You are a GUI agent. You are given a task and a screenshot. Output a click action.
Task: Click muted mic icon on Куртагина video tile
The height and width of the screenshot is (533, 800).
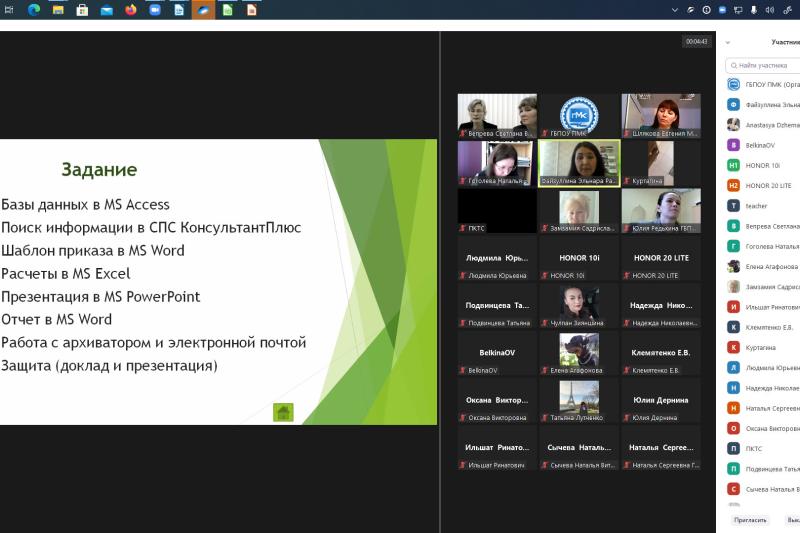pos(627,181)
